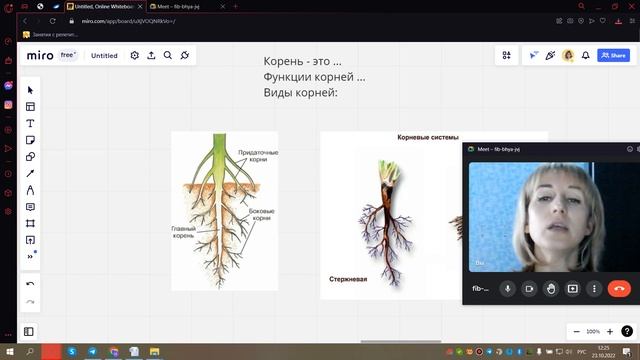Image resolution: width=640 pixels, height=360 pixels.
Task: Open more options dots in Meet
Action: point(594,289)
